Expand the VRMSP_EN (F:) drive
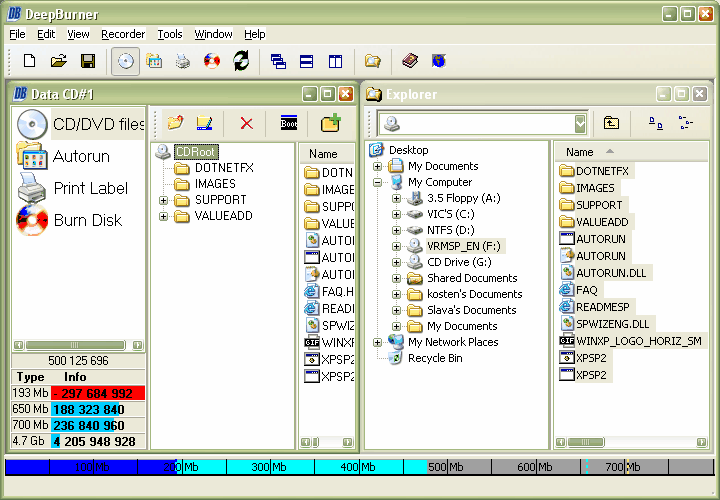720x500 pixels. 396,247
